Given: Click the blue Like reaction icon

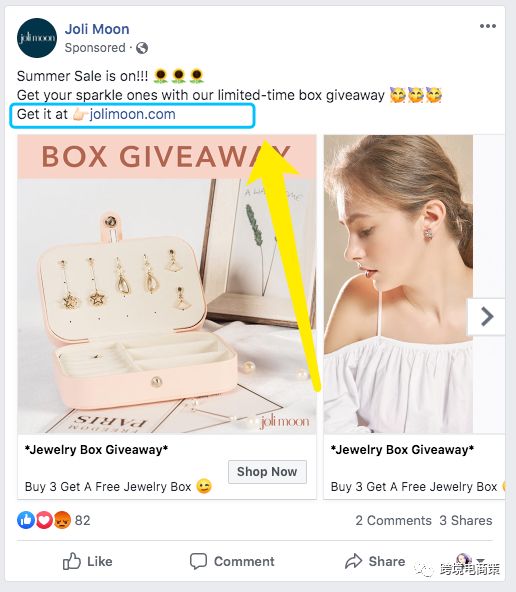Looking at the screenshot, I should [x=26, y=520].
